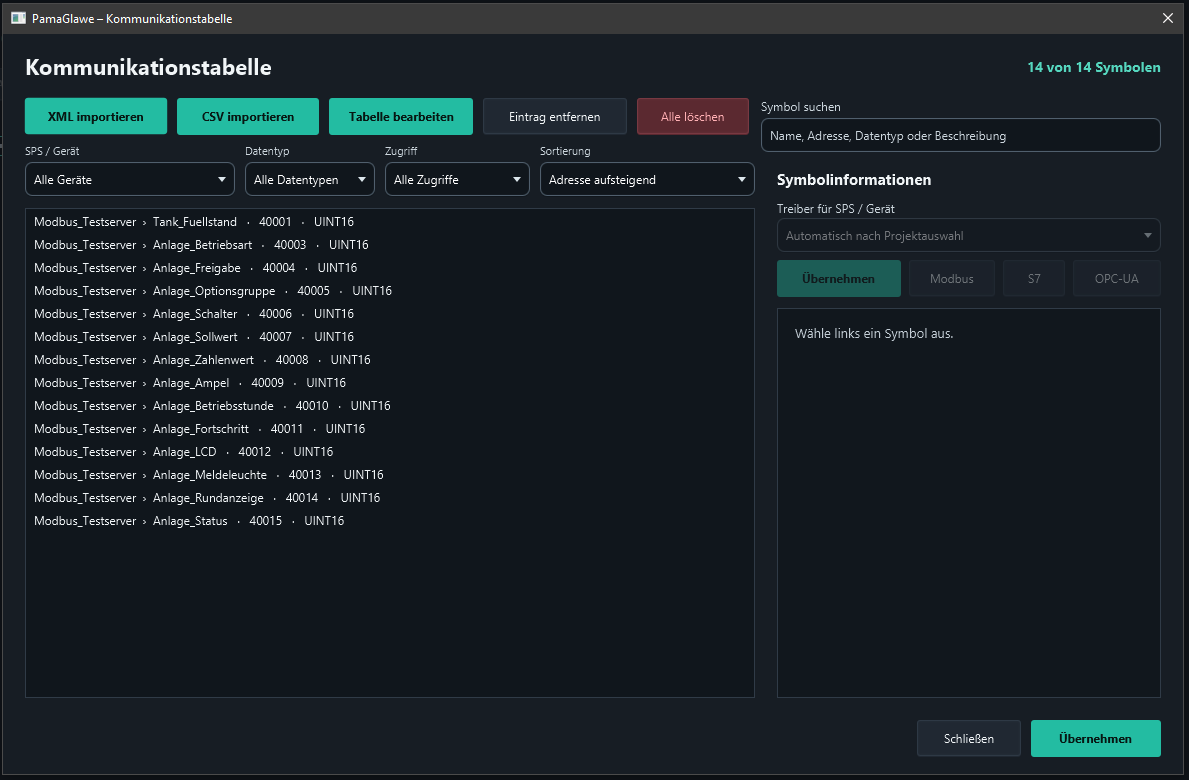Select the Anlage_Schalter symbol row
The image size is (1189, 780).
(390, 314)
